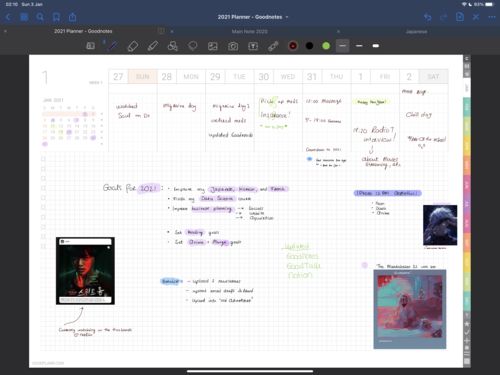Open the three-dot more options menu
Viewport: 500px width, 375px height.
point(492,17)
